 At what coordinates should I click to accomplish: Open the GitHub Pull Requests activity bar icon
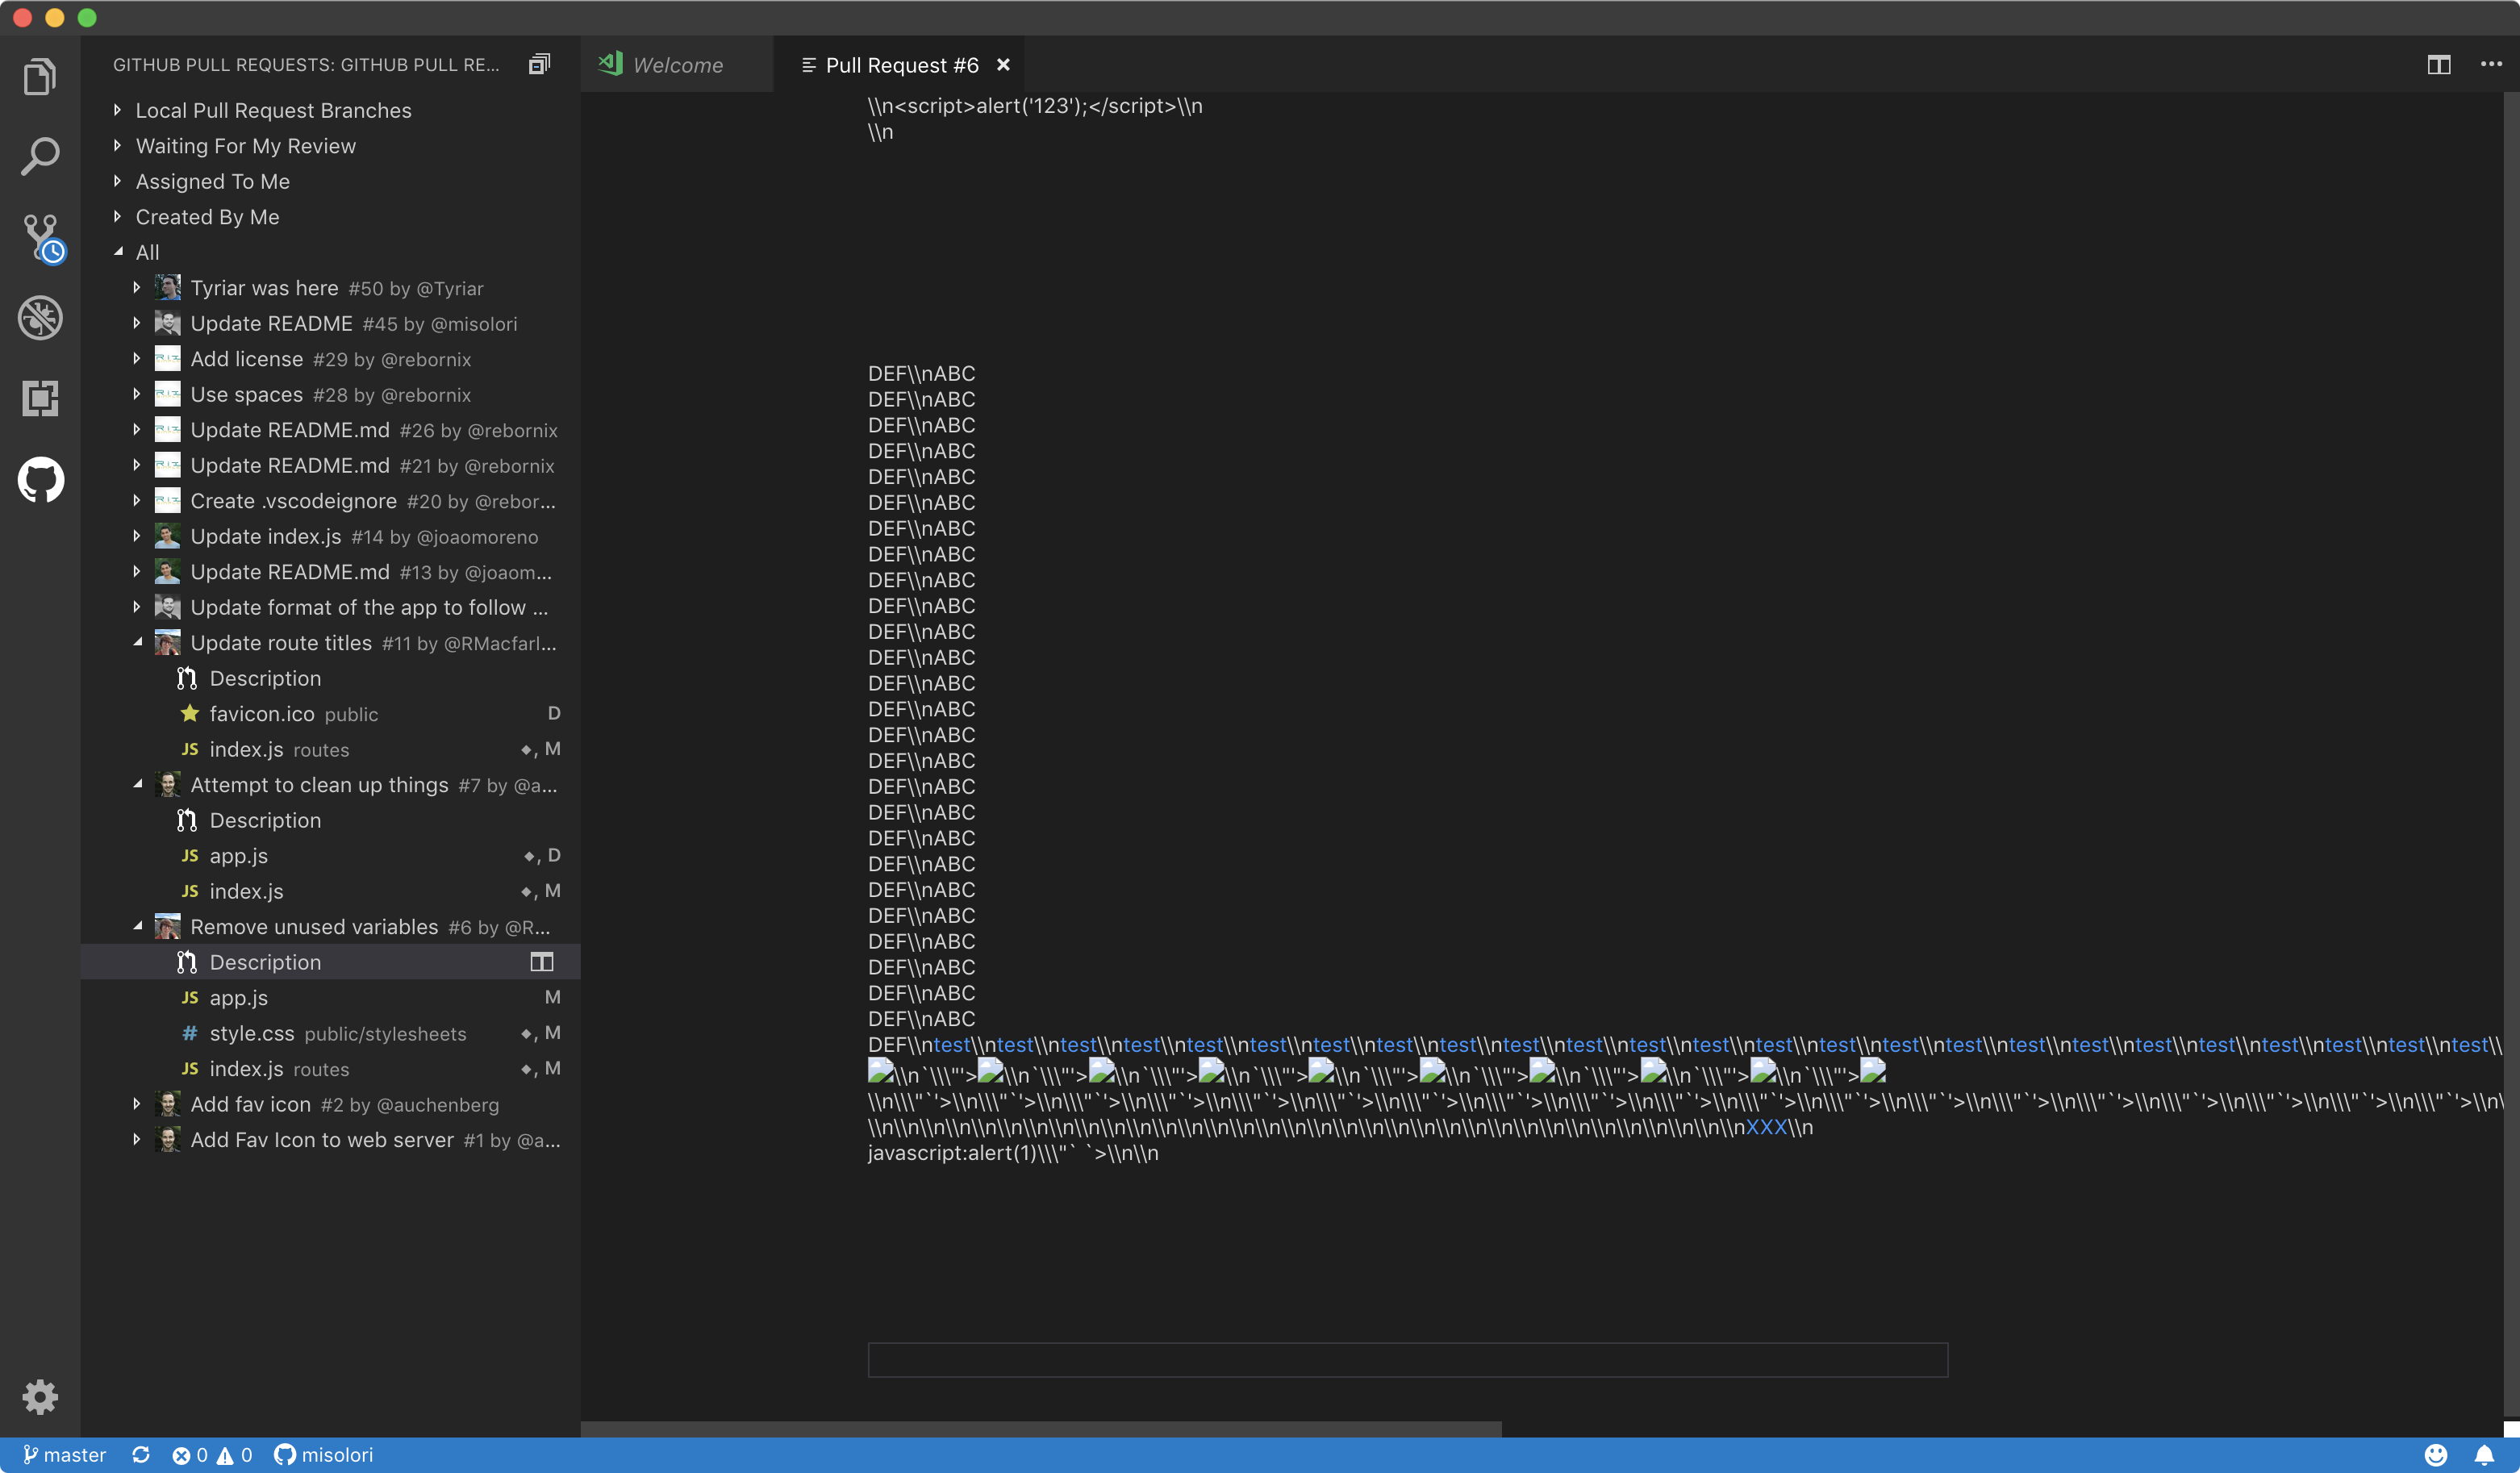point(40,480)
